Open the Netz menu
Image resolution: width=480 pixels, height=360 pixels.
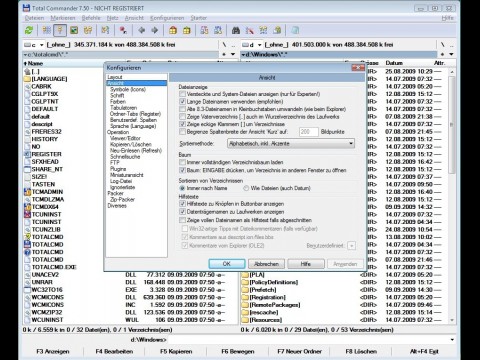coord(113,18)
